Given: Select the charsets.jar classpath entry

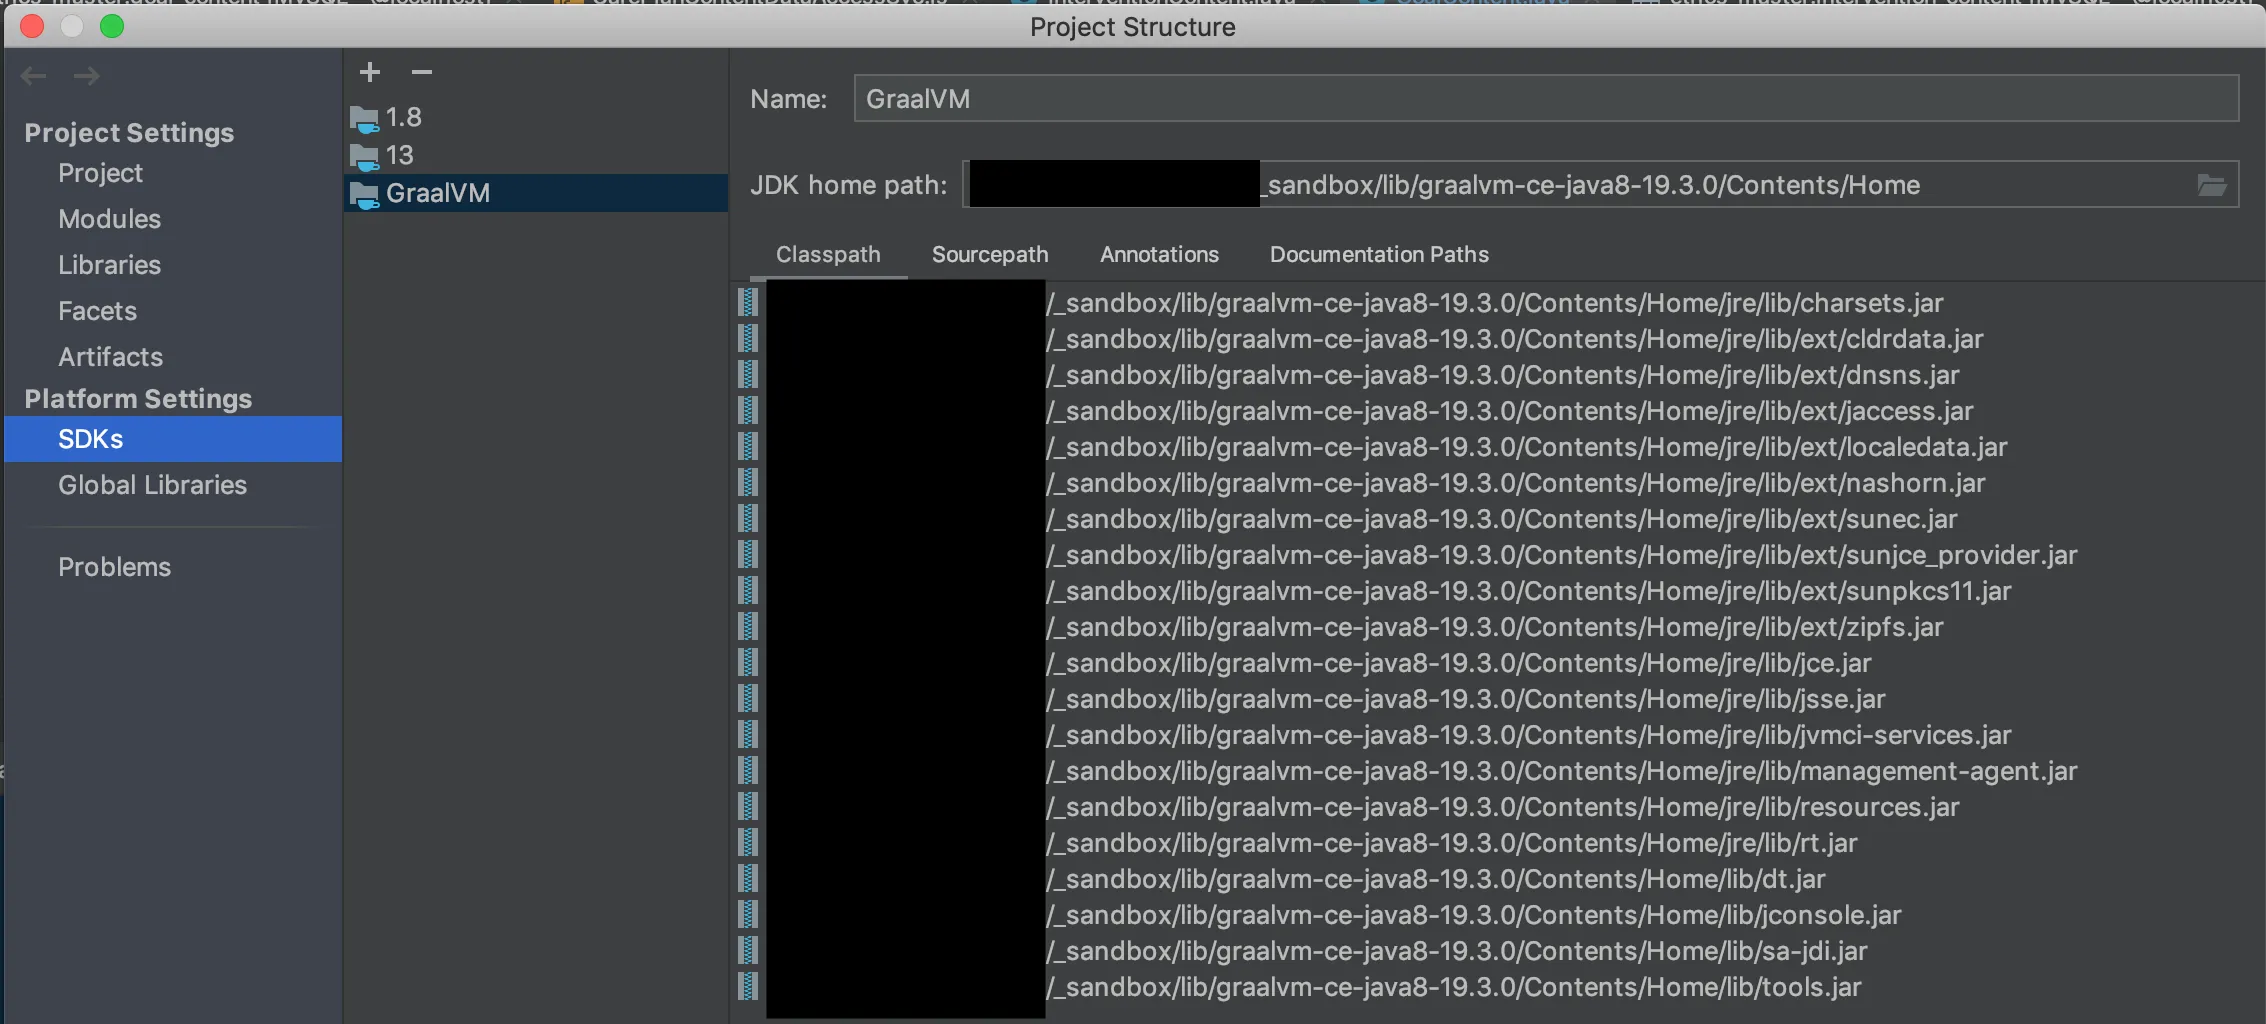Looking at the screenshot, I should 1495,303.
